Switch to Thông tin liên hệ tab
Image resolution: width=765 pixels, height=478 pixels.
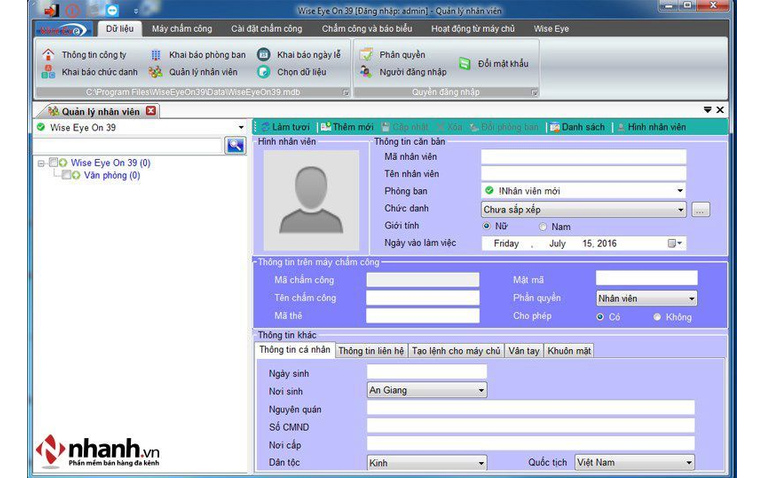point(371,351)
